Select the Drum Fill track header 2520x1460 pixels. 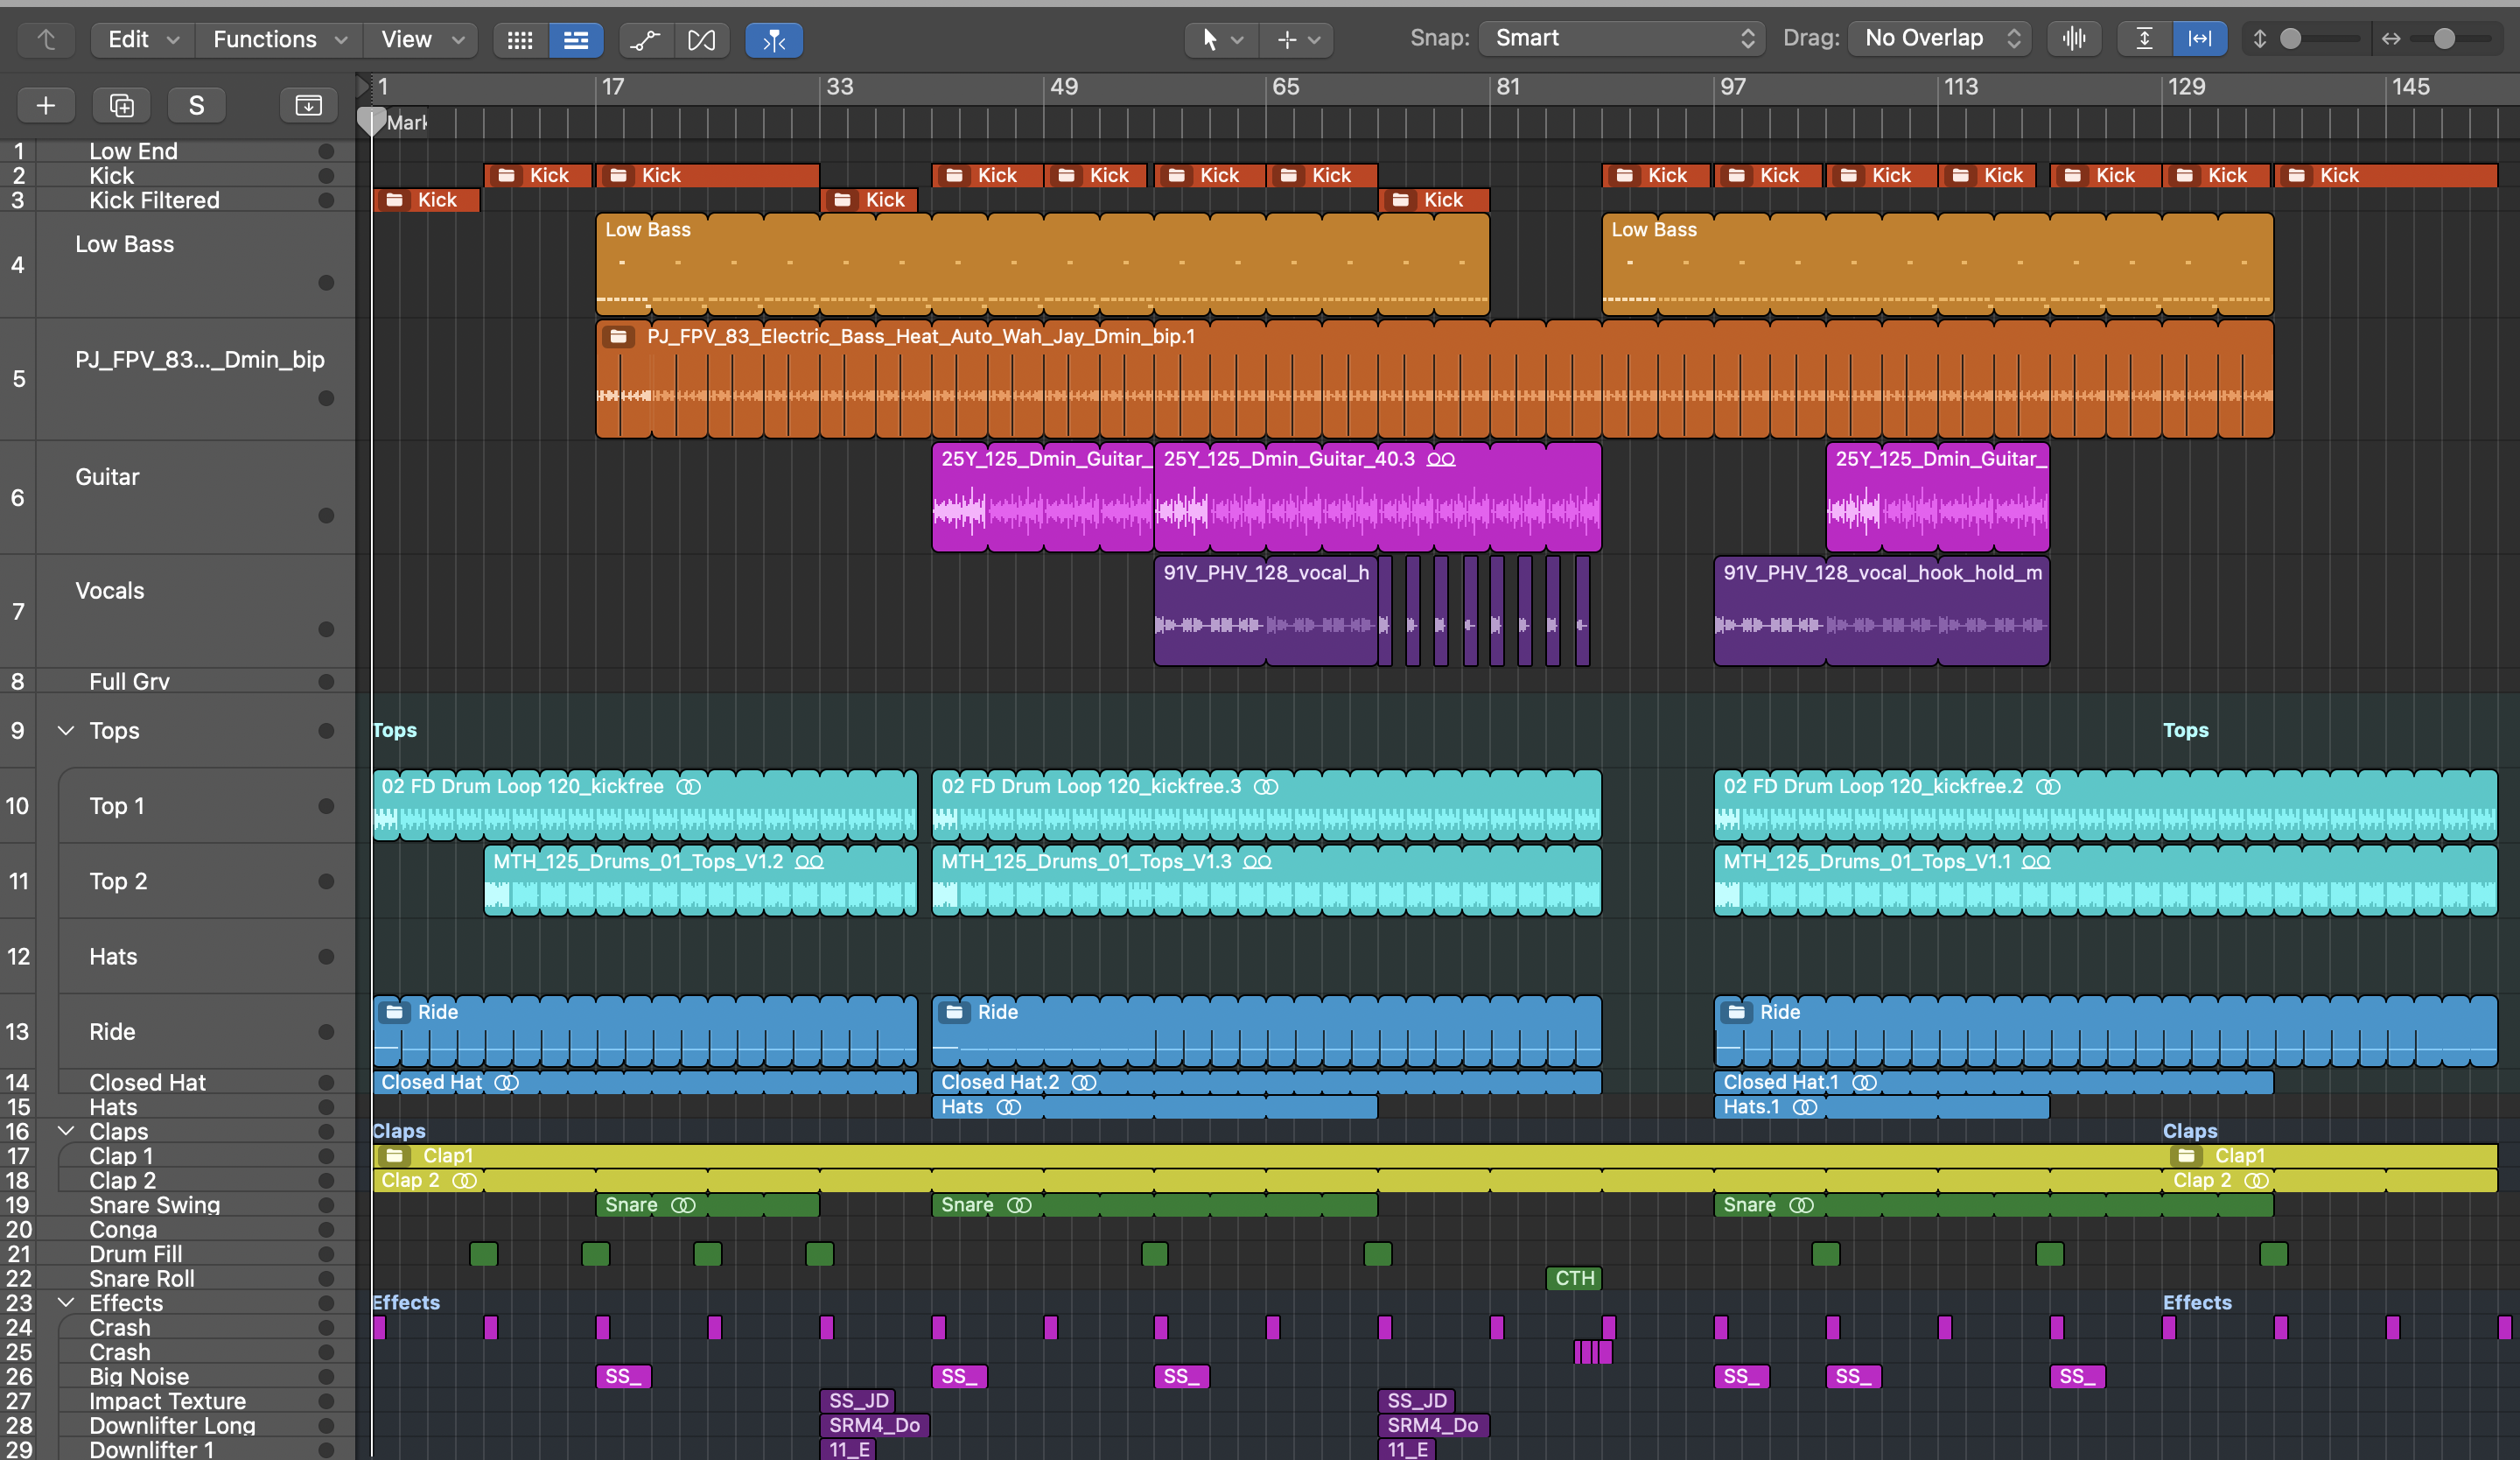point(178,1254)
